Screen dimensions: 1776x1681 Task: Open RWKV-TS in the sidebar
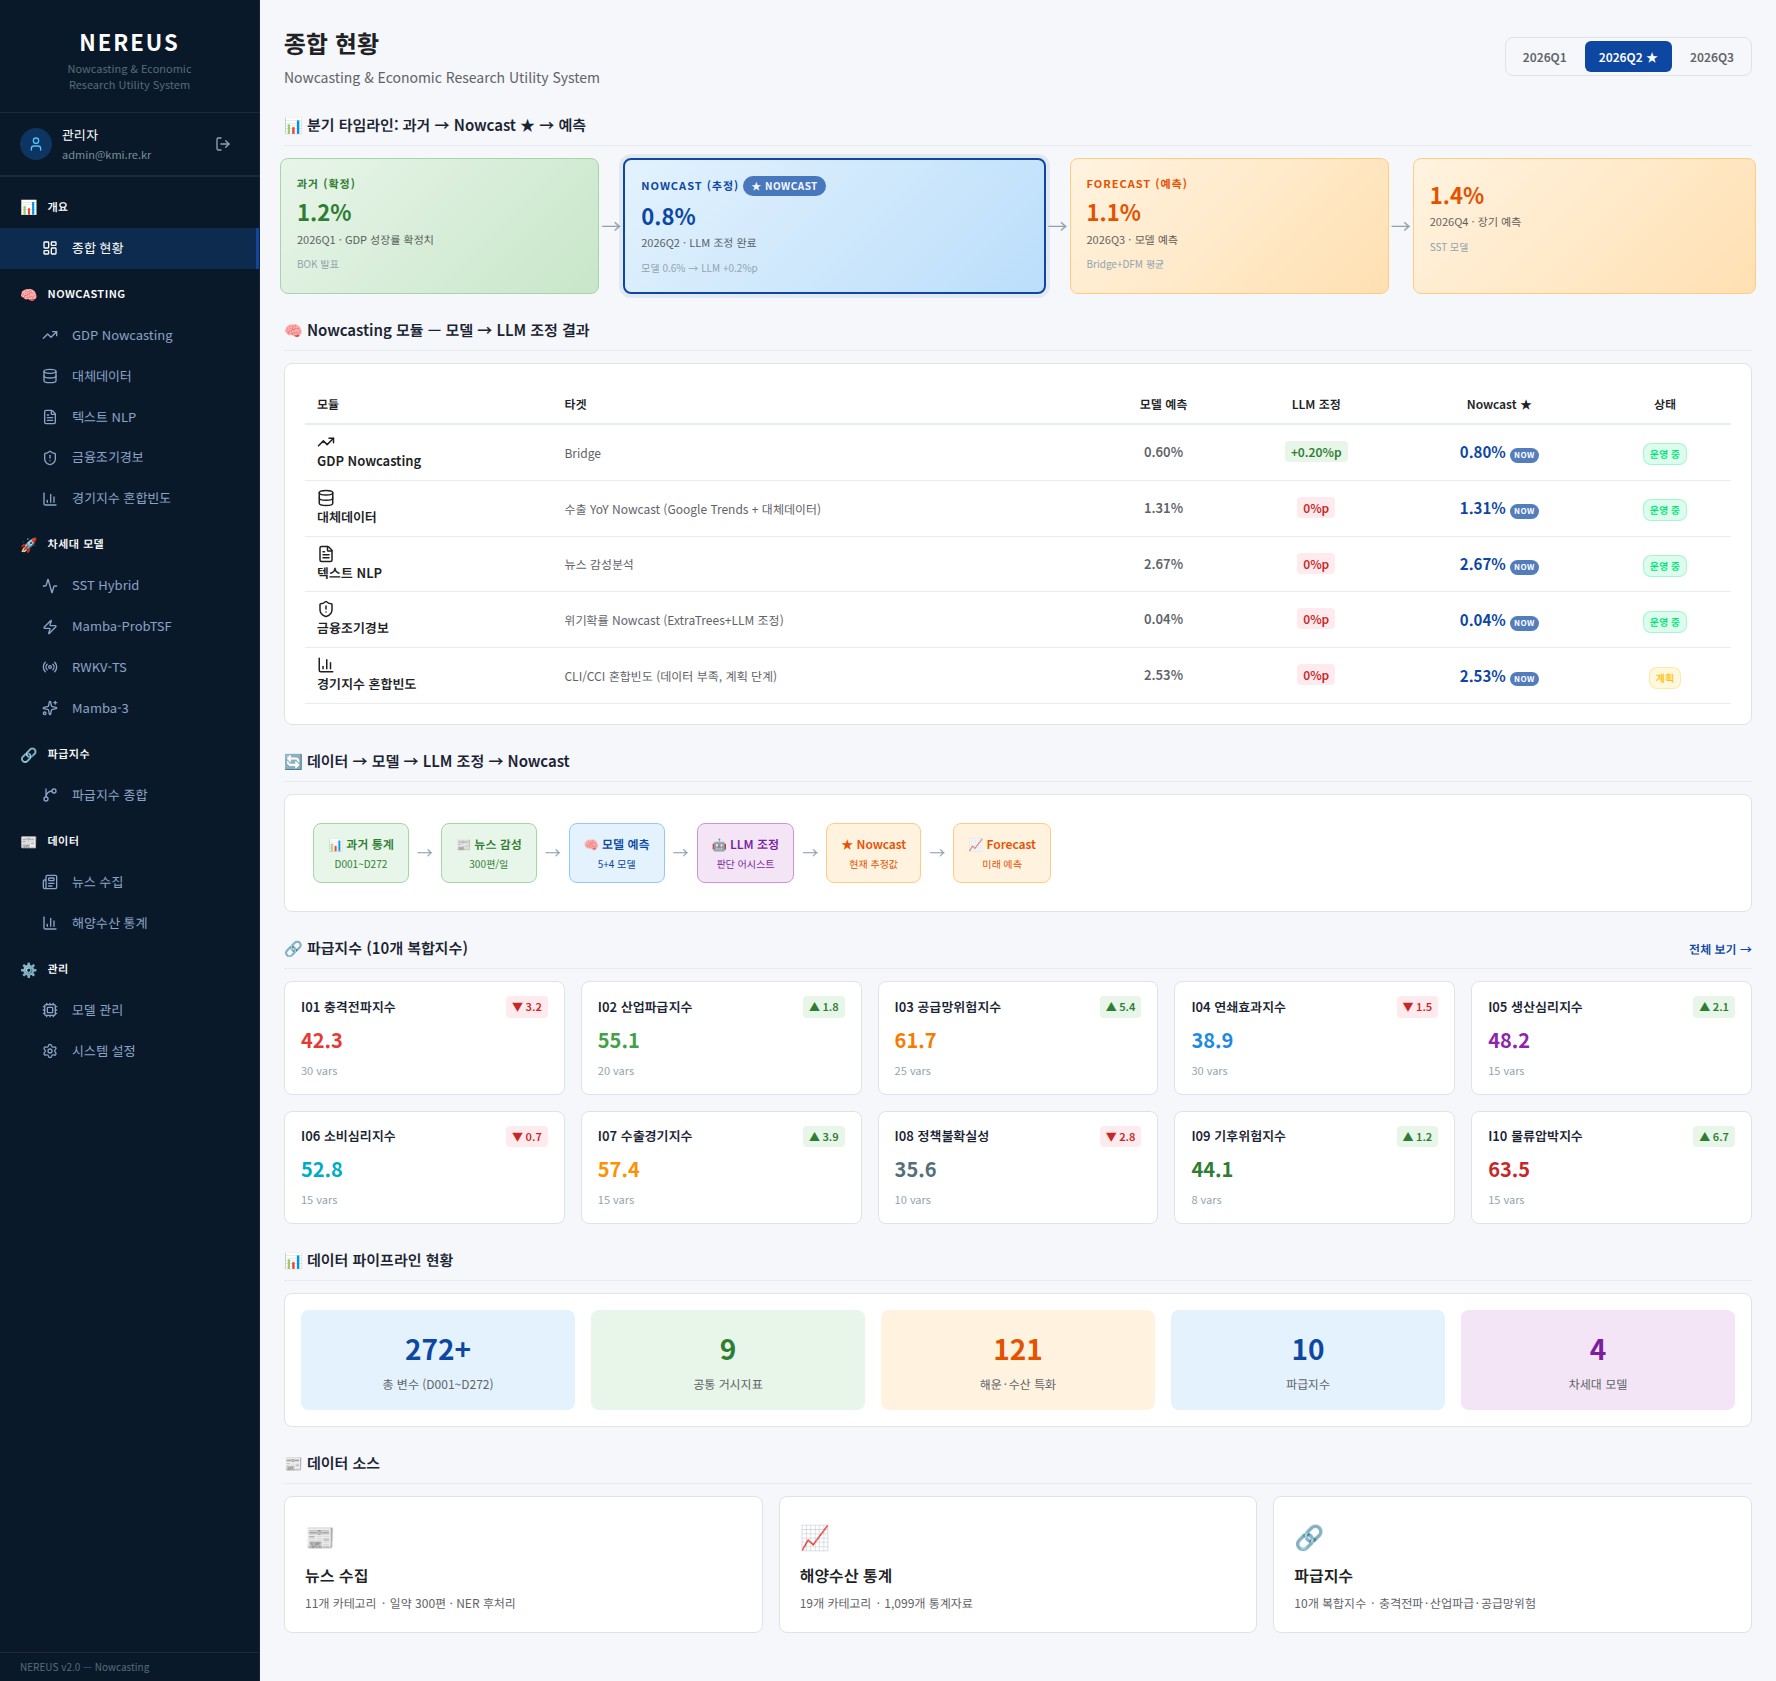[130, 667]
